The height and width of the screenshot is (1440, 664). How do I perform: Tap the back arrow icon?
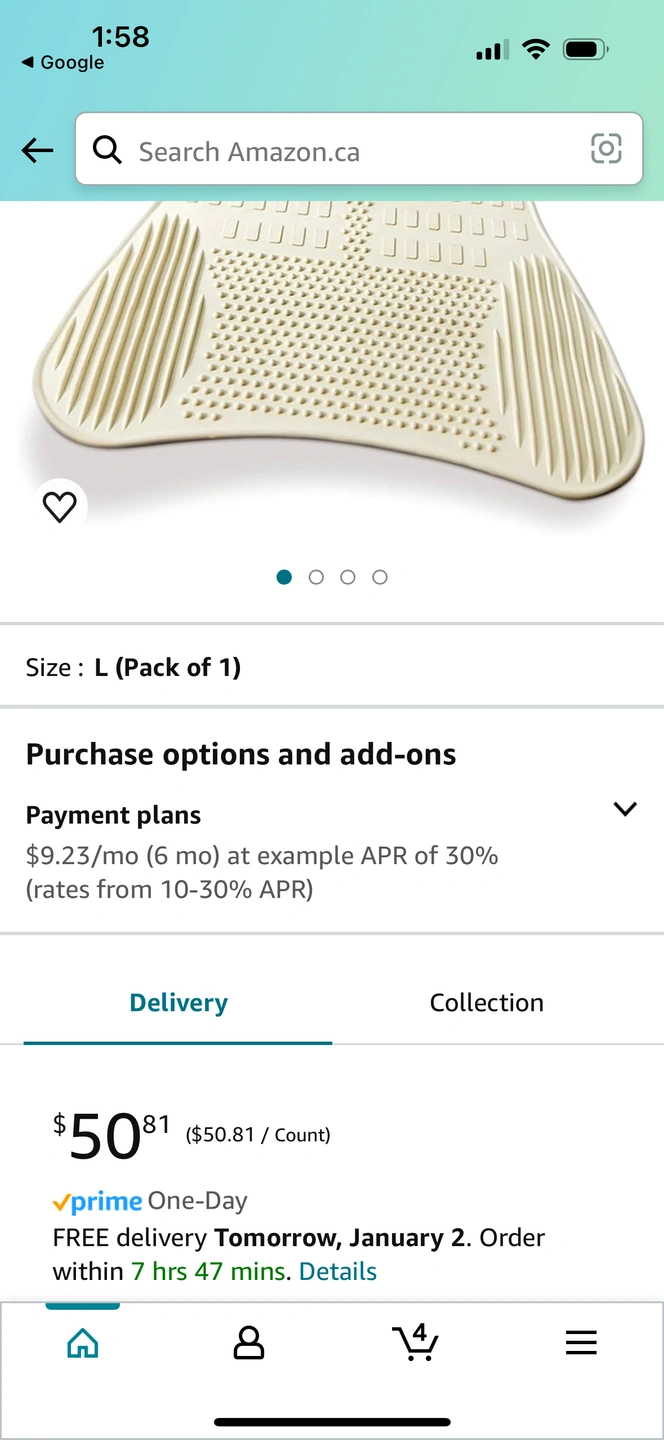click(37, 150)
